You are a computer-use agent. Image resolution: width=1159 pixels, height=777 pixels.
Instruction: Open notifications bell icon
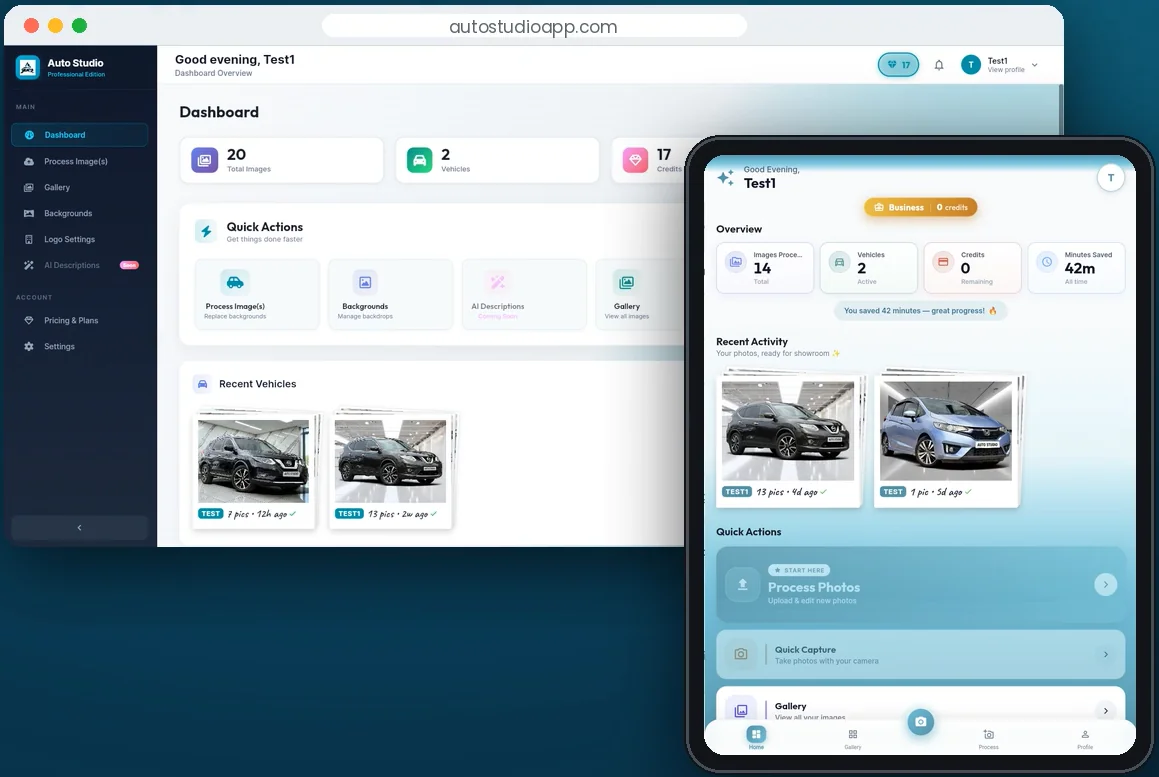[x=939, y=65]
